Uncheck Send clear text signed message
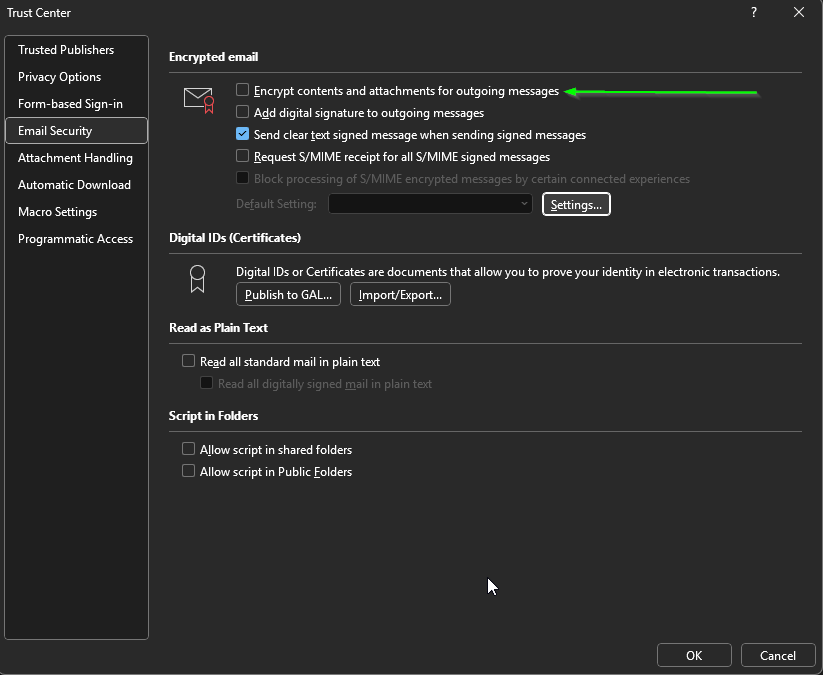 (x=242, y=135)
